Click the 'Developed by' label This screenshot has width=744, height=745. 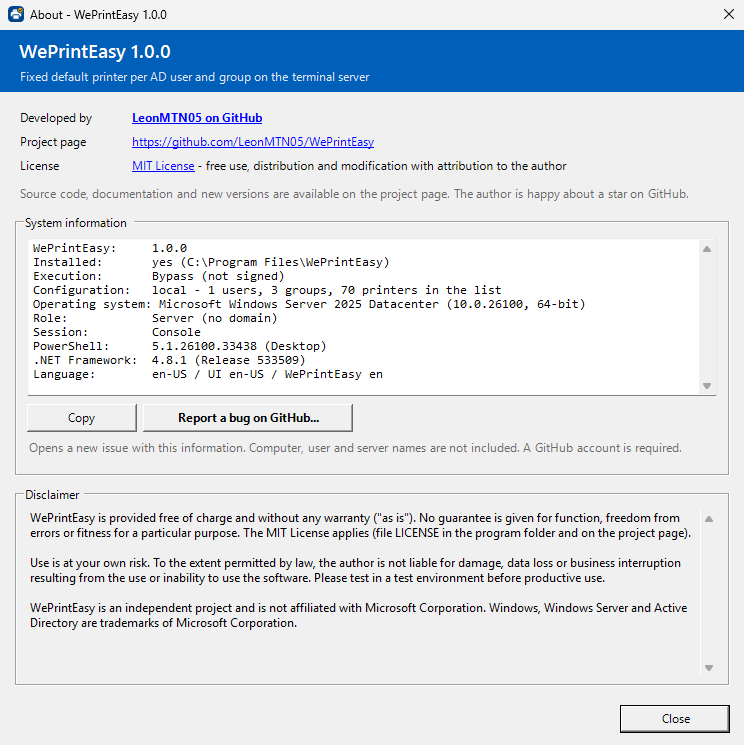click(56, 118)
